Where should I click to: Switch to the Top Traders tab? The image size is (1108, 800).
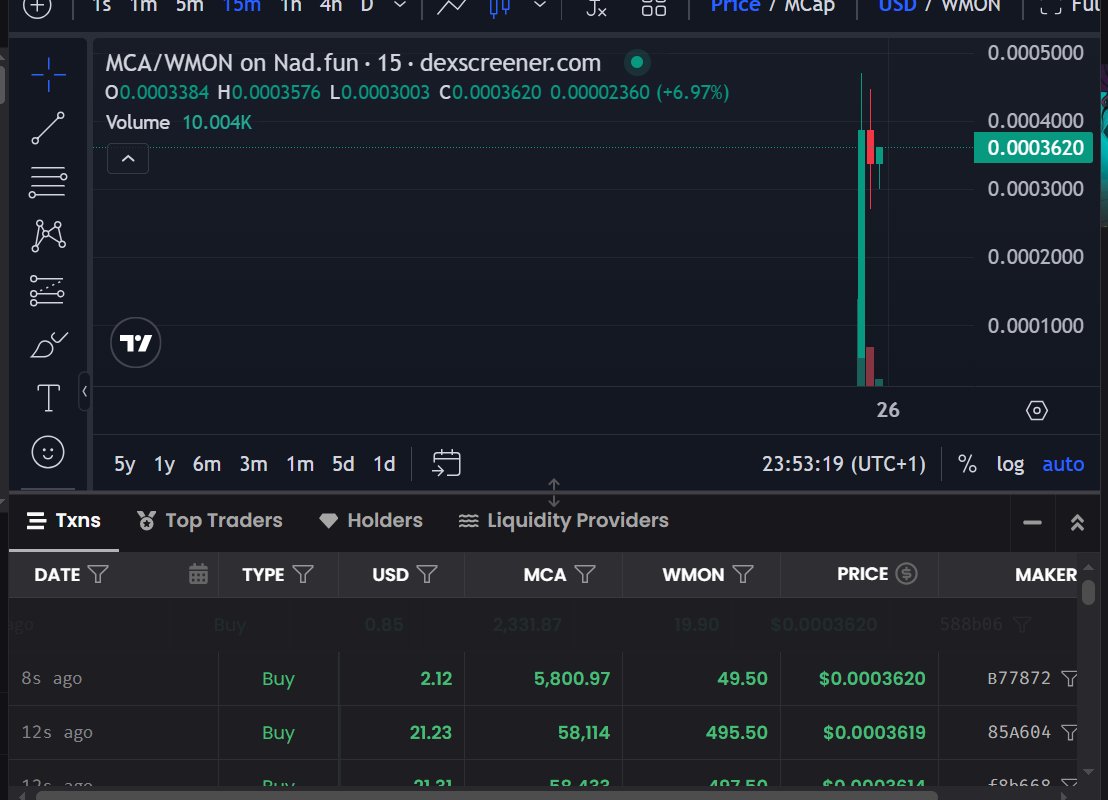(x=210, y=521)
